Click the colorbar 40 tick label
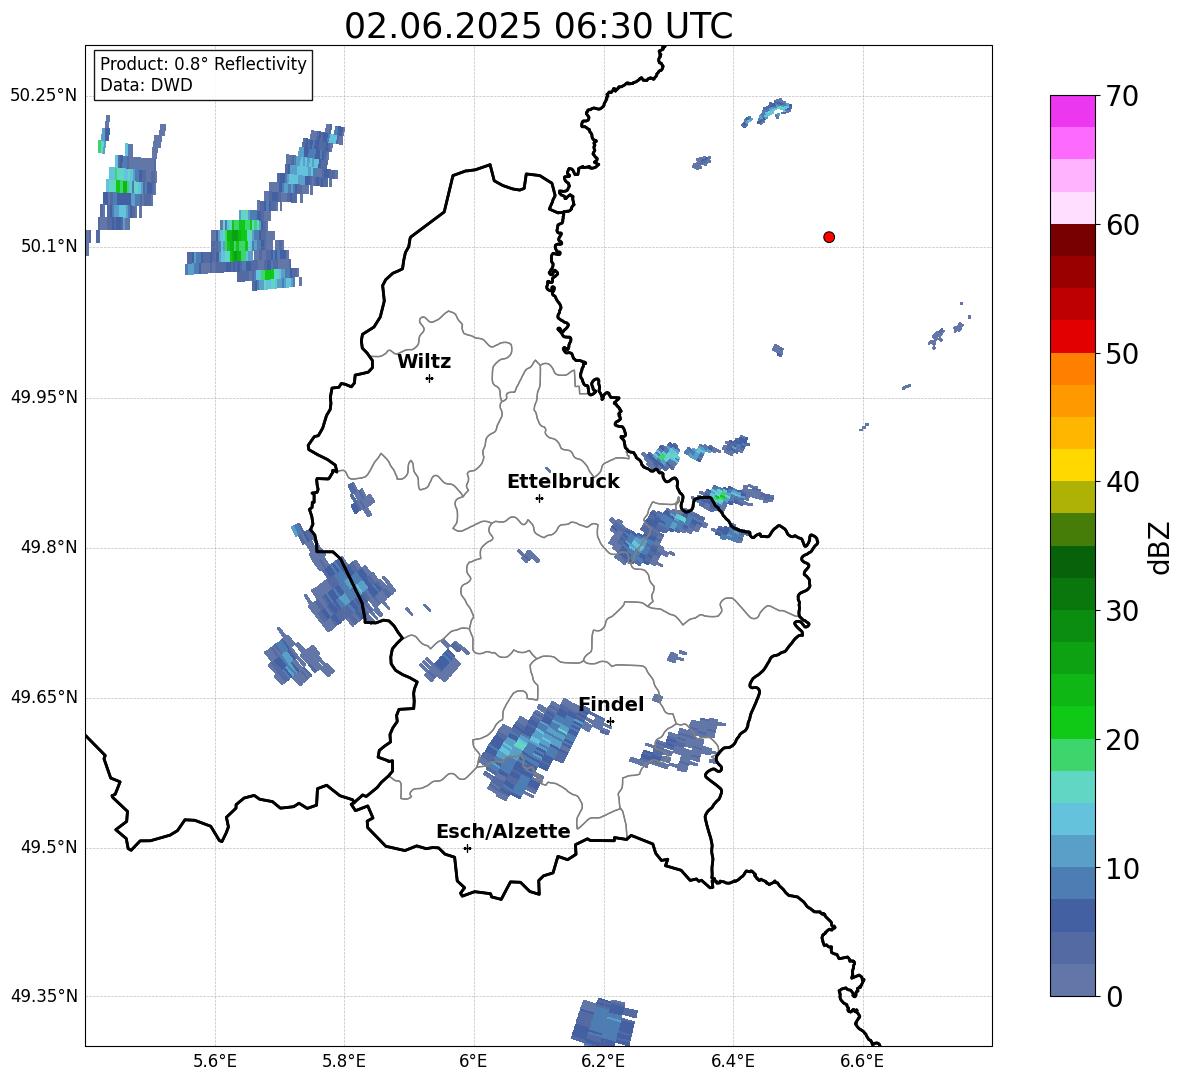This screenshot has height=1081, width=1184. [1122, 482]
